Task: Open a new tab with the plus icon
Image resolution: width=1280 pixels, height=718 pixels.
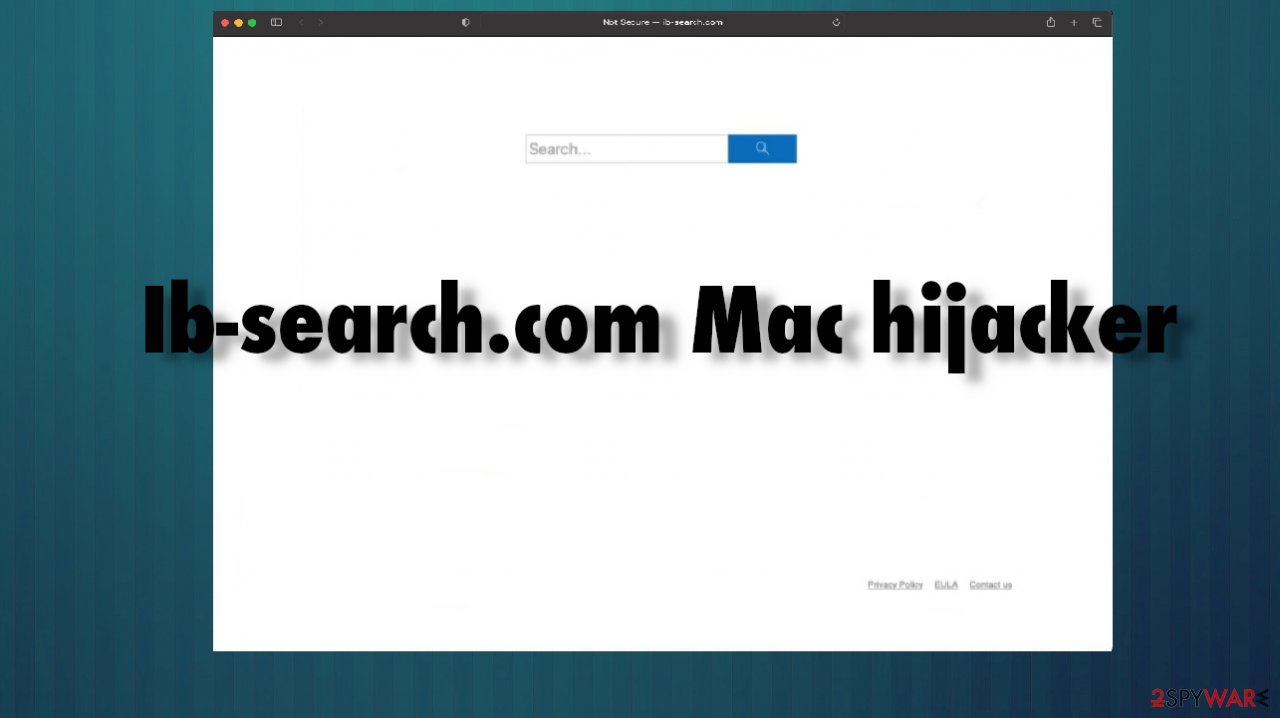Action: click(1073, 22)
